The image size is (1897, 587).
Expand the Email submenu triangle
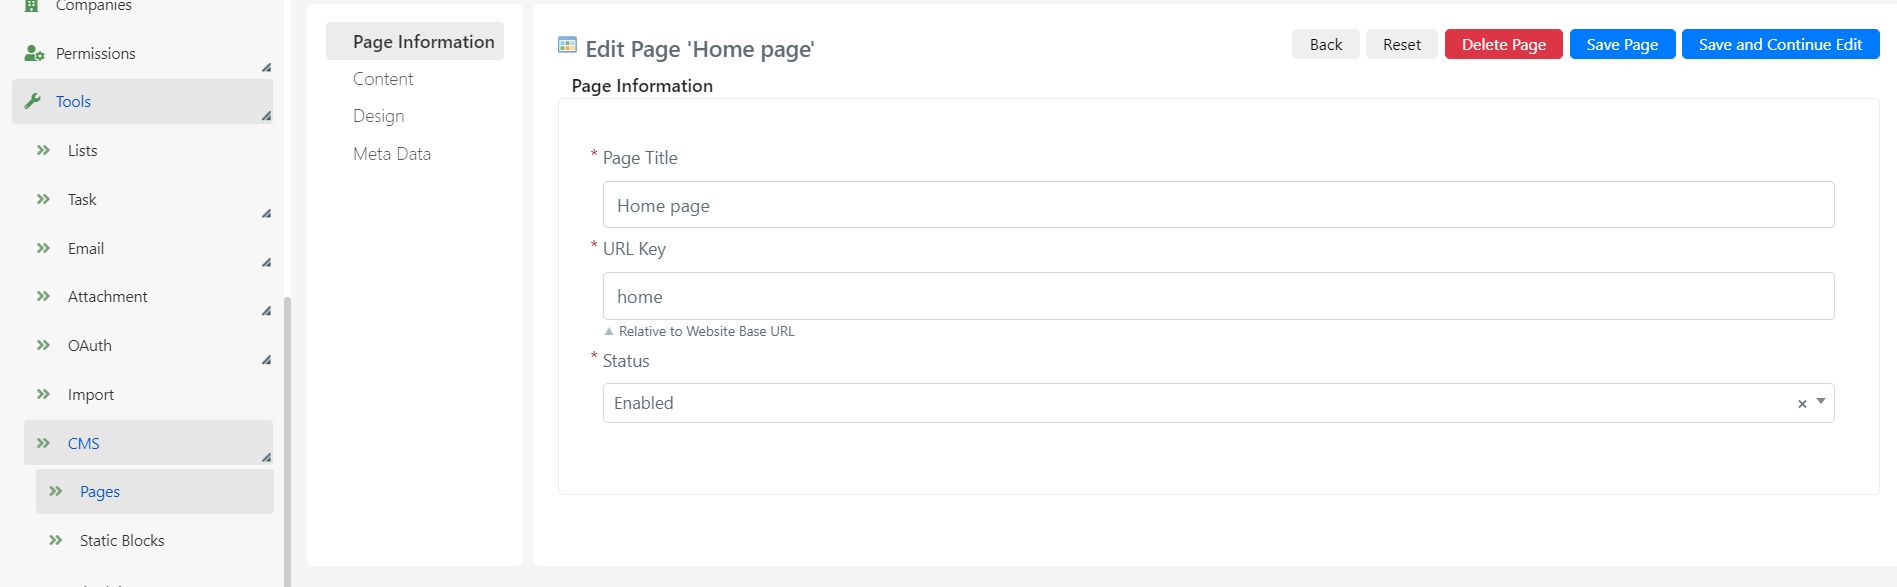tap(266, 262)
